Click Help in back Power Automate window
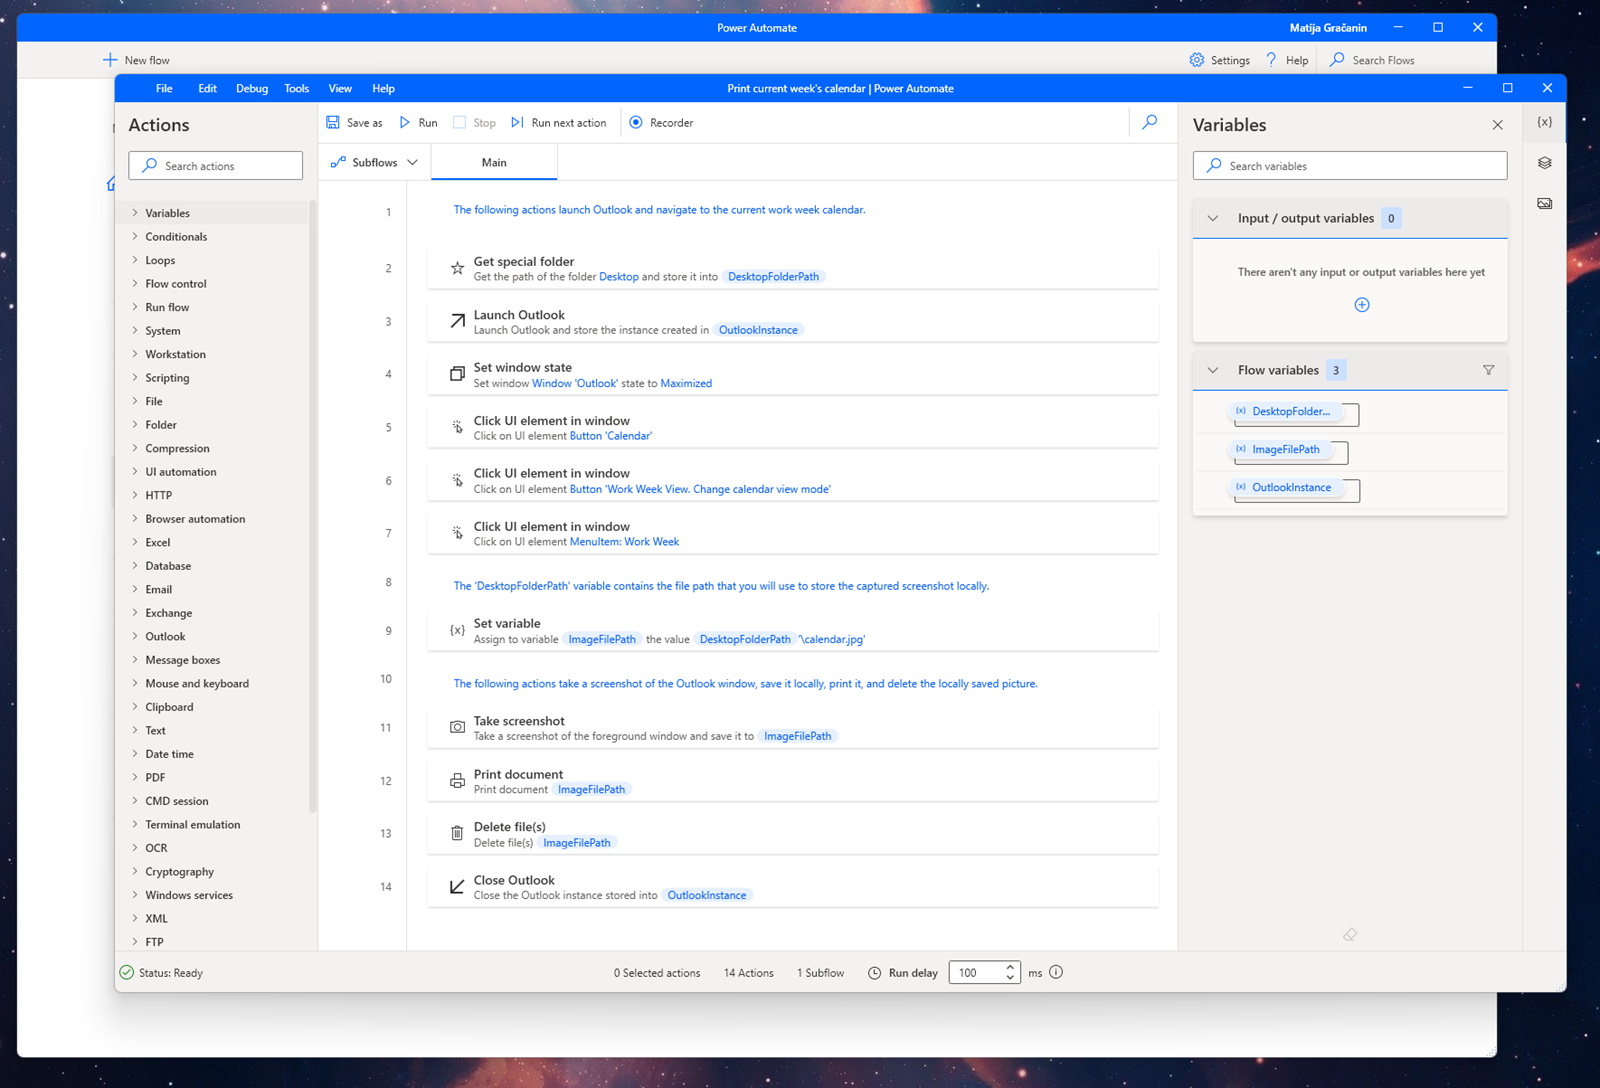 [x=1287, y=60]
